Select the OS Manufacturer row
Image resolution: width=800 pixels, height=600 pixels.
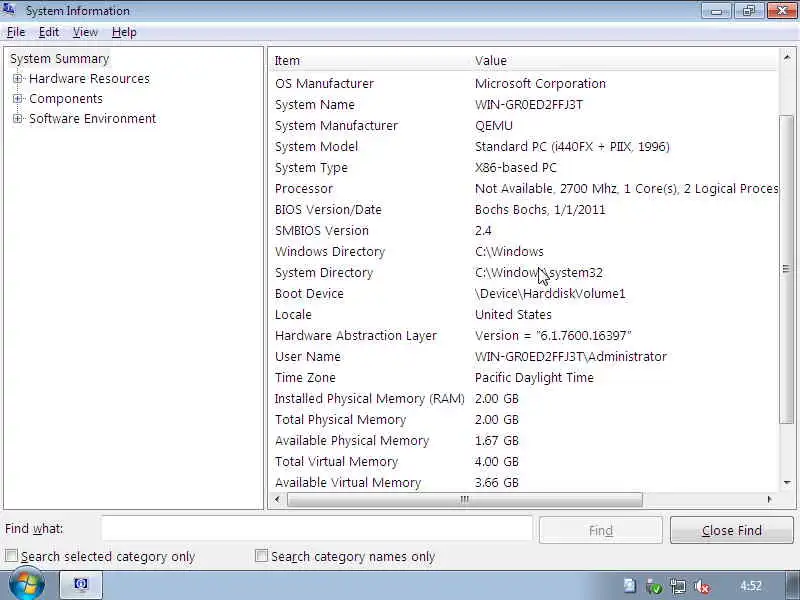coord(524,84)
